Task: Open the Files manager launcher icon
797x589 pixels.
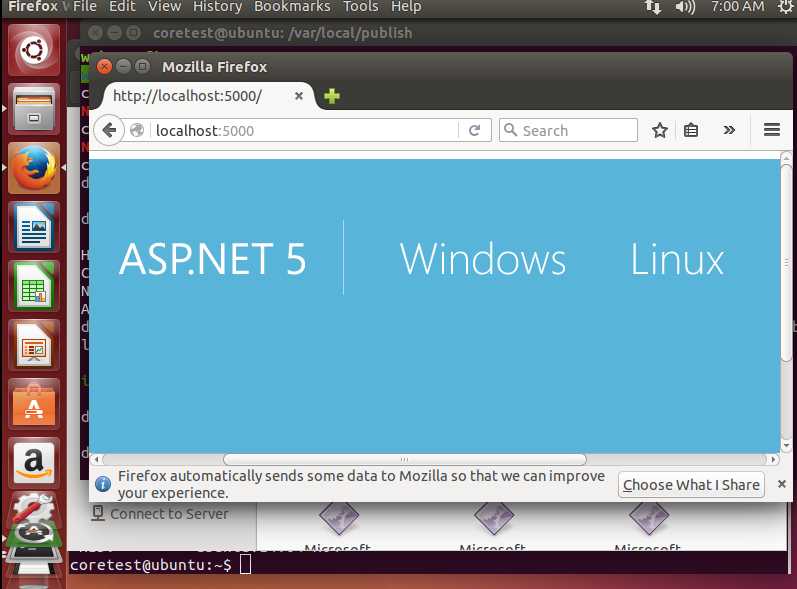Action: 34,109
